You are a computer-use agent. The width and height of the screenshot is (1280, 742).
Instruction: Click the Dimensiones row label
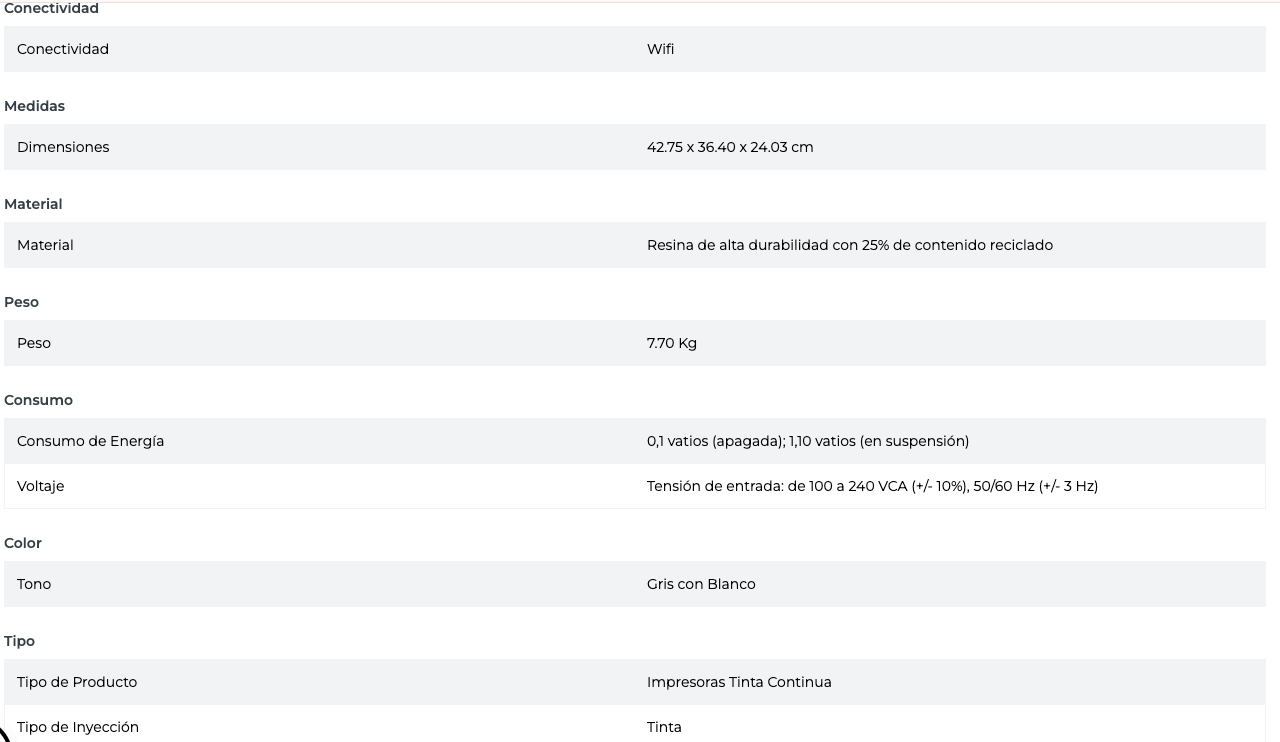coord(63,147)
